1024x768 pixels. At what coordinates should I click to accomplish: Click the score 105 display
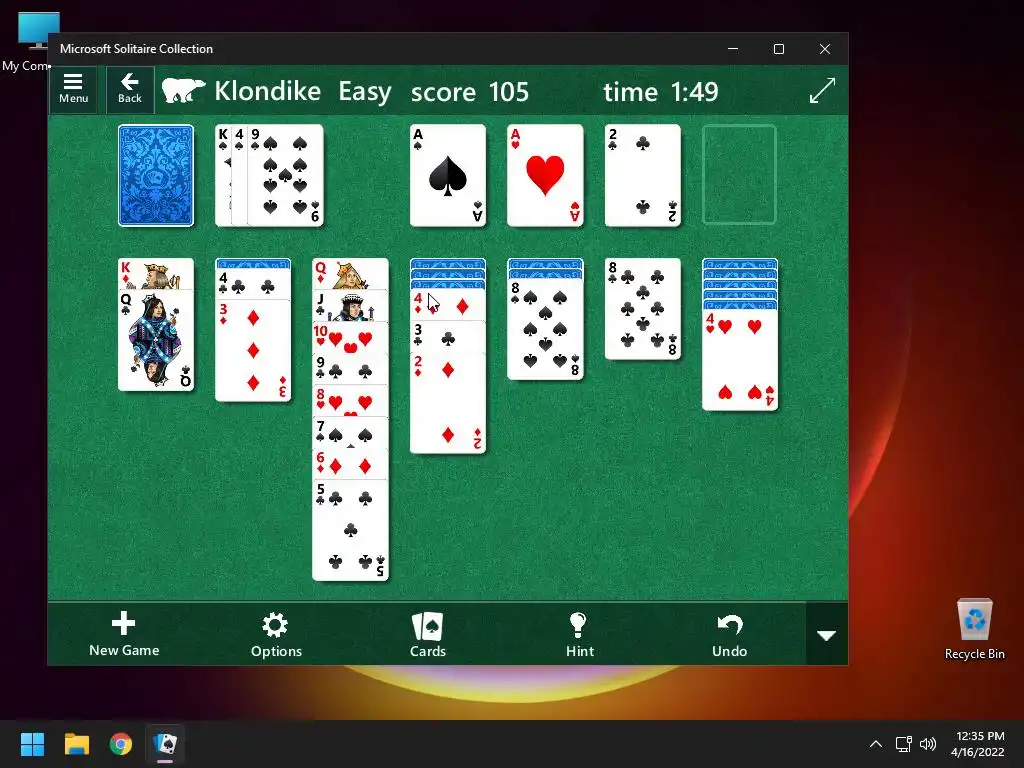click(x=470, y=92)
